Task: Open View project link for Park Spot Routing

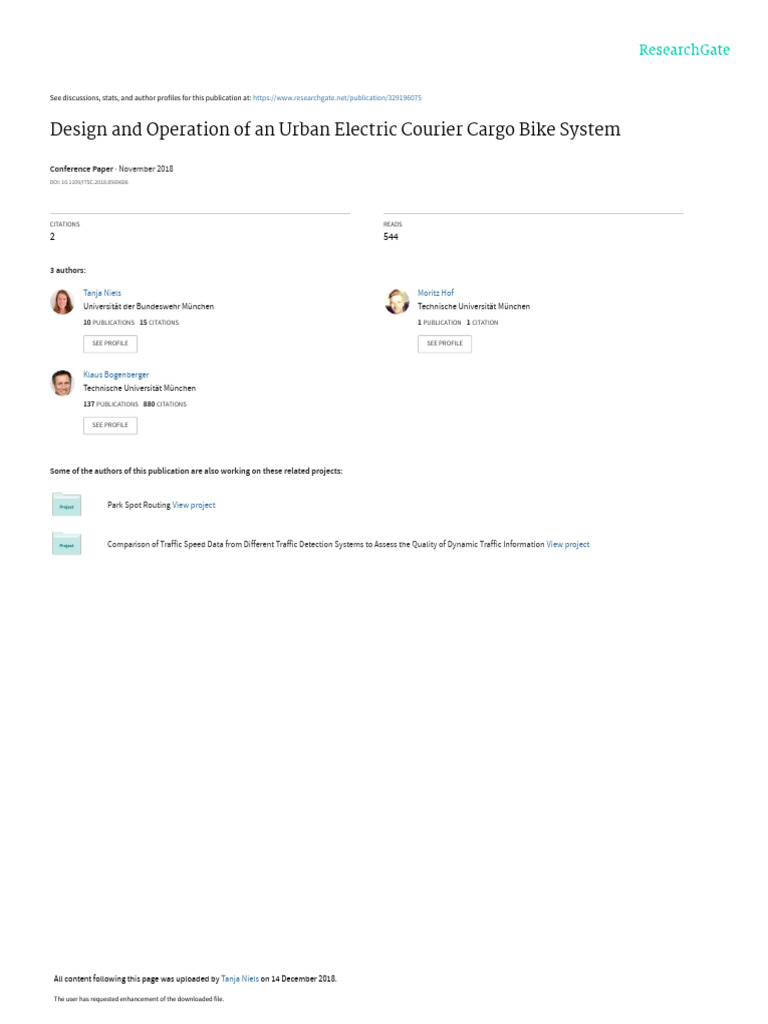Action: pyautogui.click(x=194, y=505)
